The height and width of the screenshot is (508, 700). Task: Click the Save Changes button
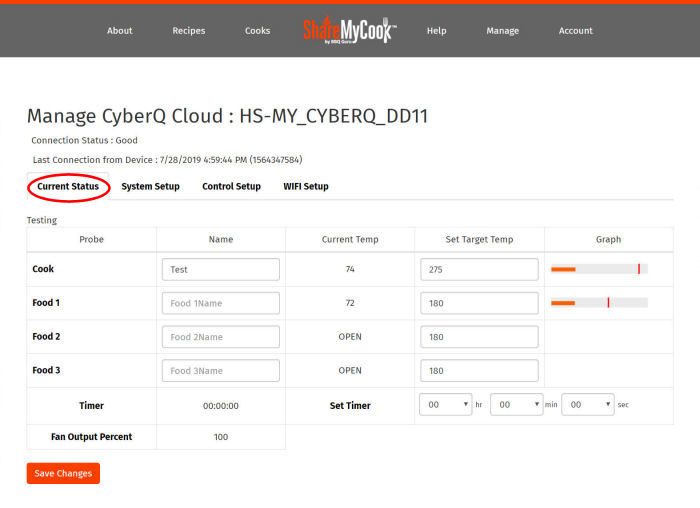click(63, 473)
